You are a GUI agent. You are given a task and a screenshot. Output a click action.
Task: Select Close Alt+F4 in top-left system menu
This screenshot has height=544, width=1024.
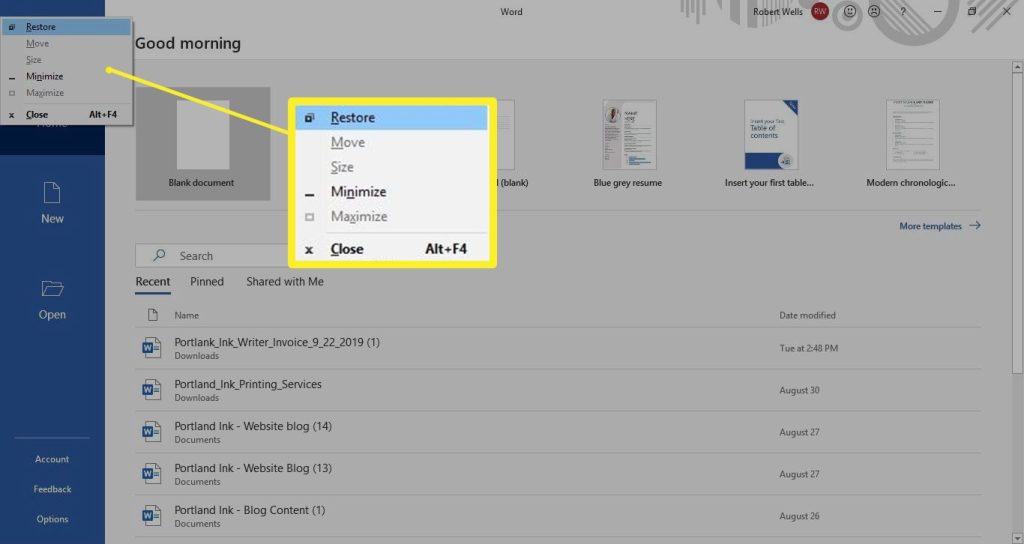pyautogui.click(x=37, y=115)
